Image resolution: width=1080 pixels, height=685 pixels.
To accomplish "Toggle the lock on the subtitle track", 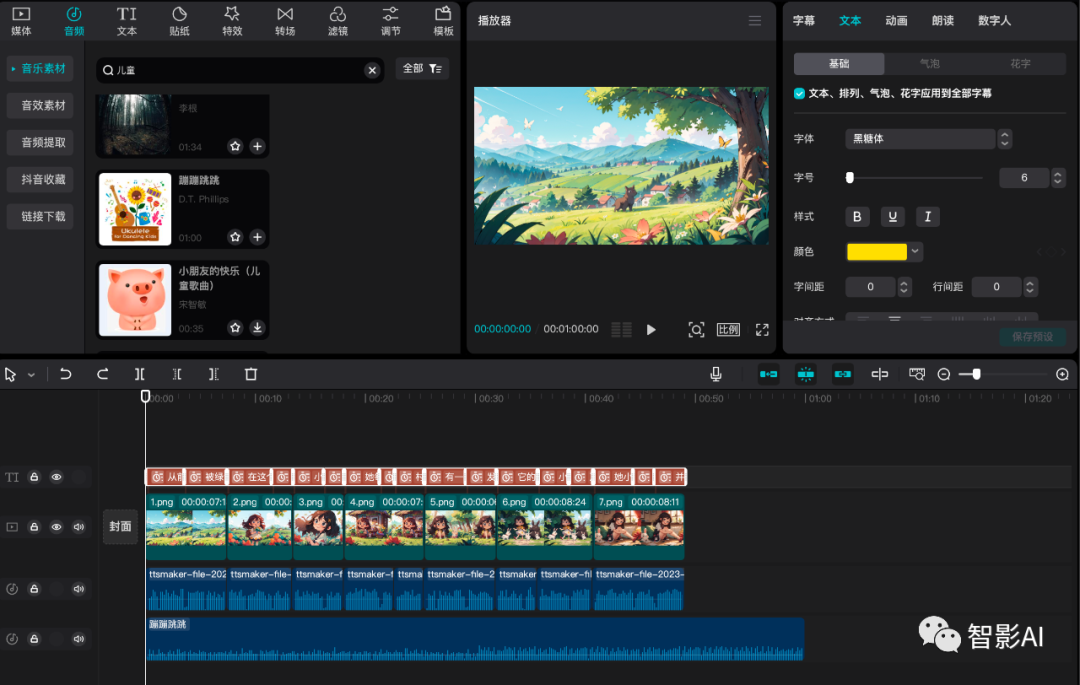I will coord(35,477).
